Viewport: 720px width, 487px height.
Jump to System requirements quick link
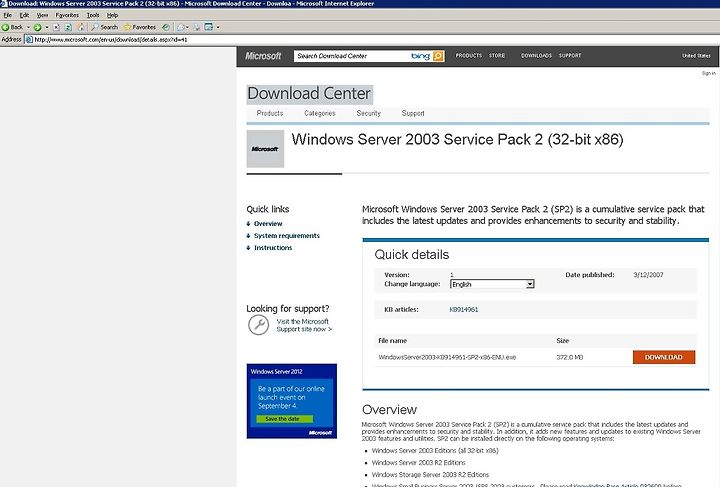(287, 235)
